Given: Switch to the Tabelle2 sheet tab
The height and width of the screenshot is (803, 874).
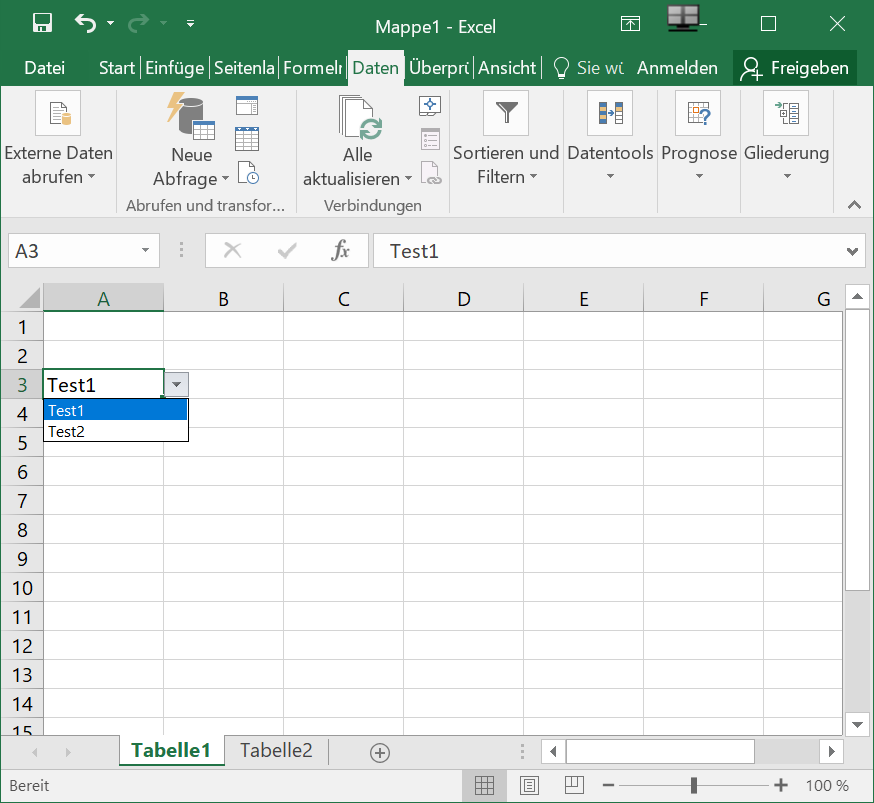Looking at the screenshot, I should (276, 750).
